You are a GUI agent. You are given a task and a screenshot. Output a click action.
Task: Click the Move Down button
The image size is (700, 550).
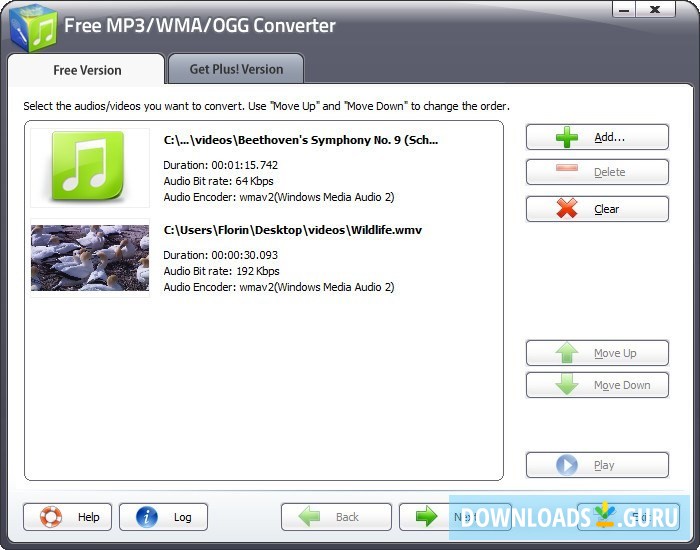(x=597, y=385)
